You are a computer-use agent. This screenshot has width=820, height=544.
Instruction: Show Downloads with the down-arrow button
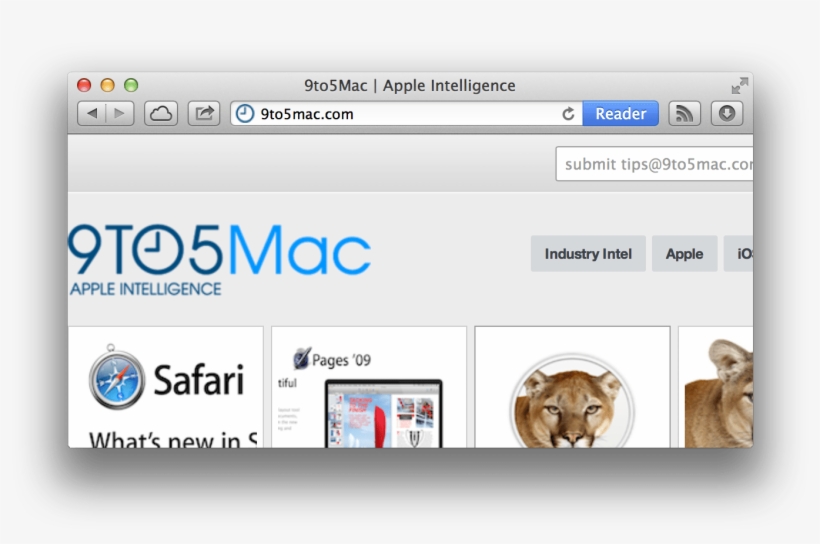pyautogui.click(x=727, y=114)
